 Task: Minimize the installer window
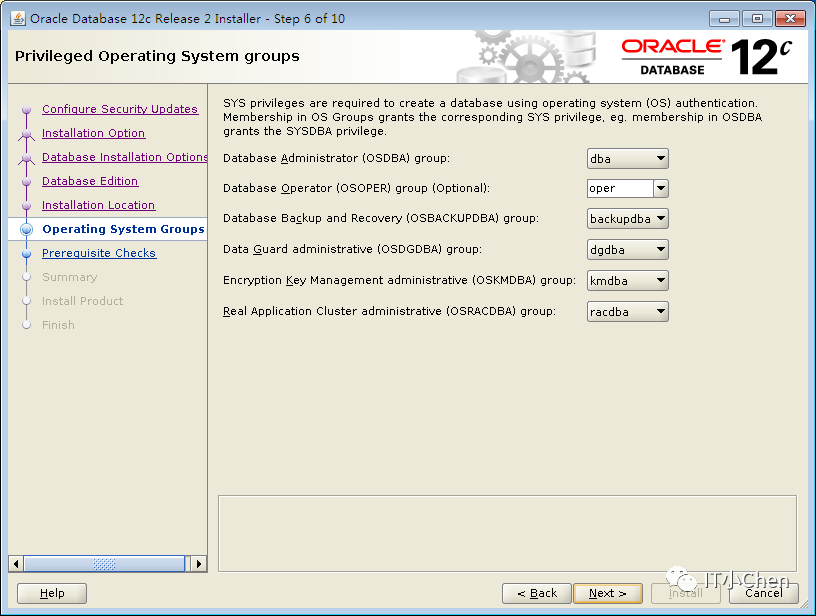click(724, 19)
